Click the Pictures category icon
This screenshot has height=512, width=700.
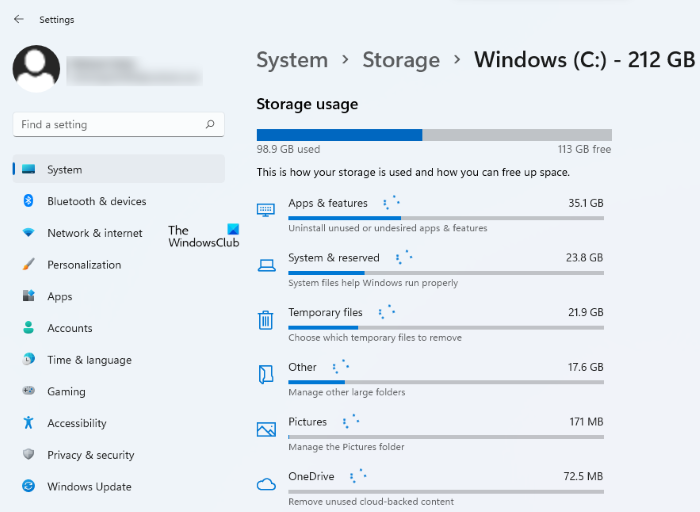click(266, 429)
